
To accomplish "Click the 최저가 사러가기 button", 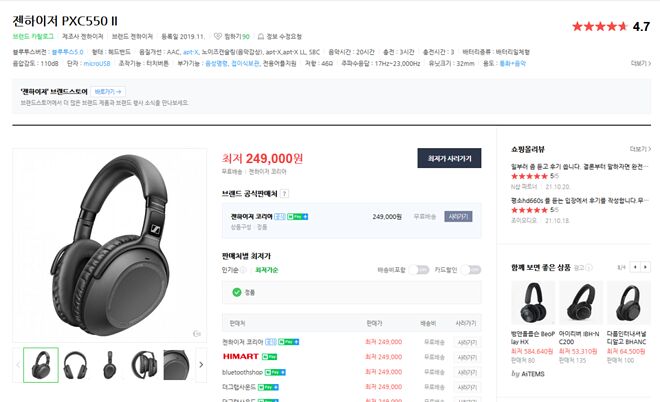I will [x=449, y=158].
